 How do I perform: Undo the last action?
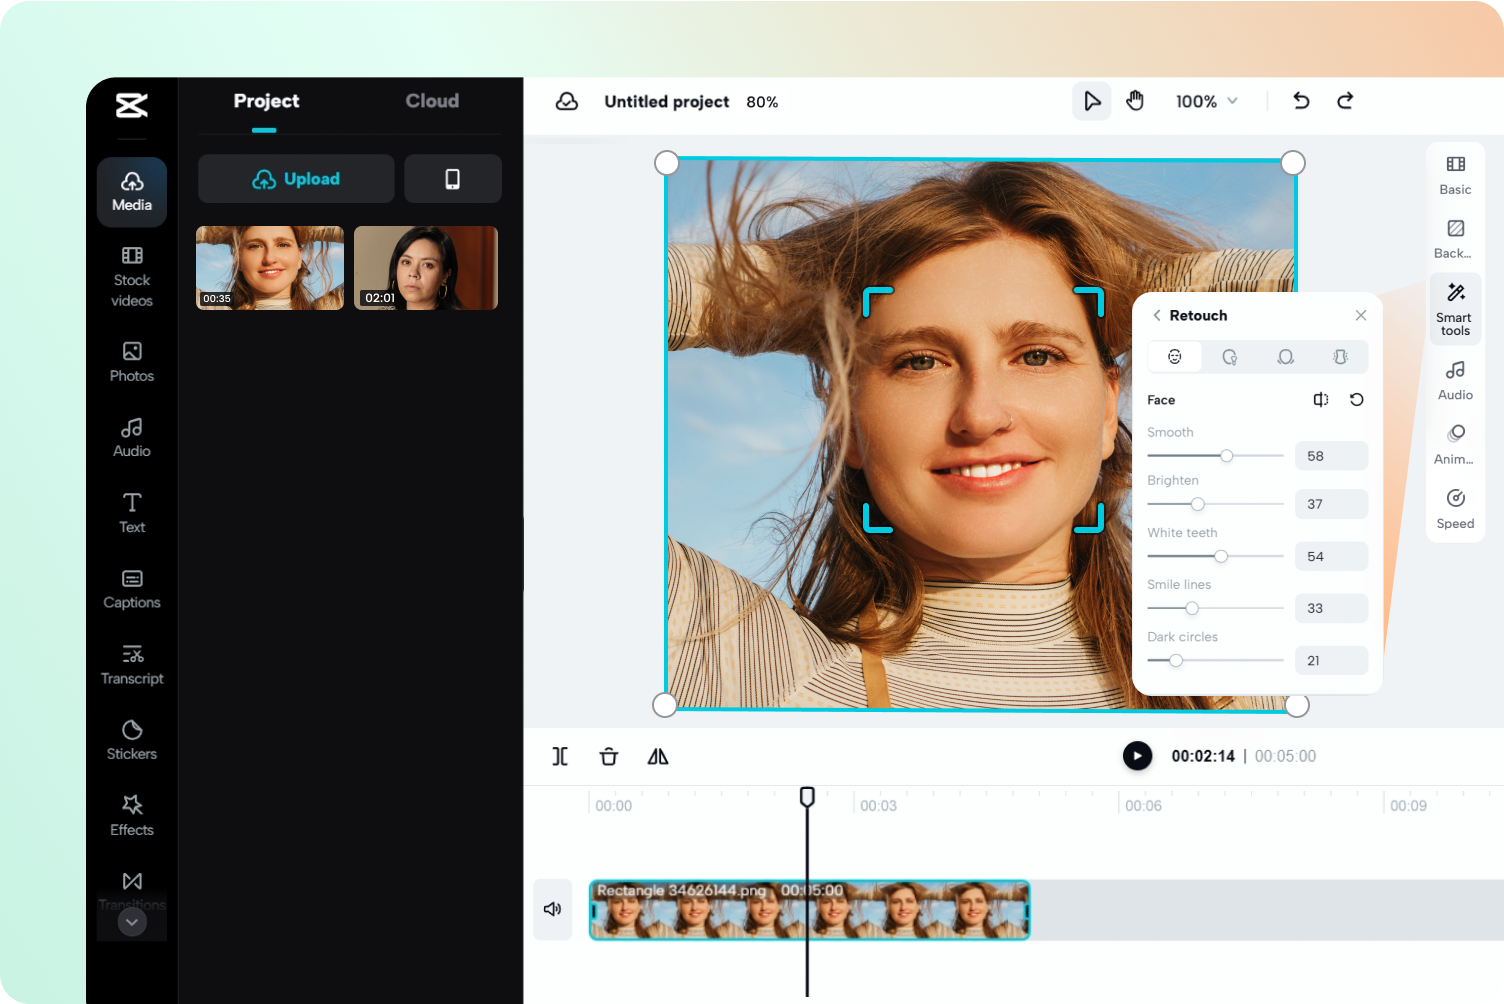(x=1301, y=101)
